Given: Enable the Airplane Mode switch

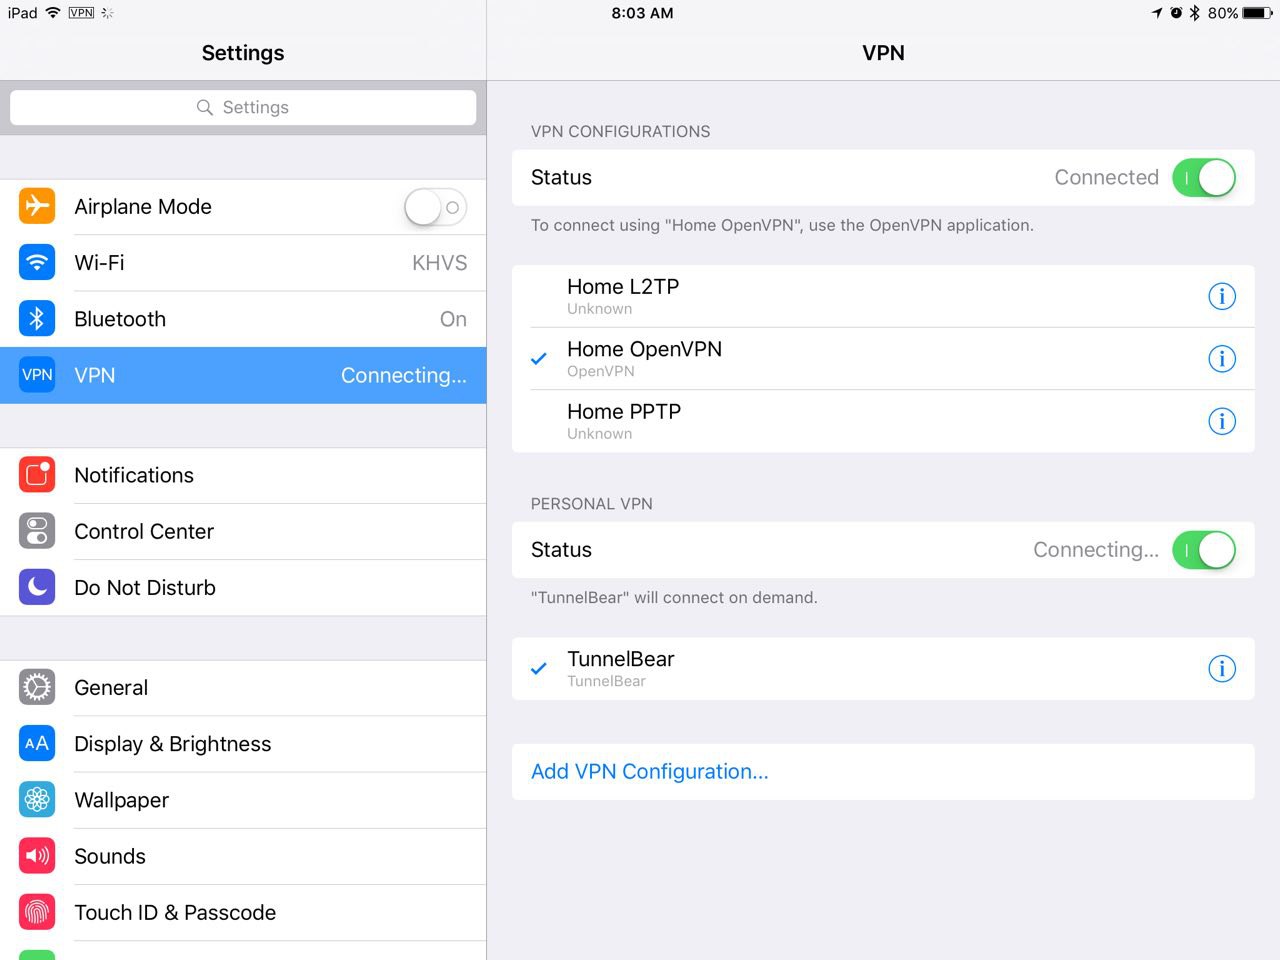Looking at the screenshot, I should 435,207.
